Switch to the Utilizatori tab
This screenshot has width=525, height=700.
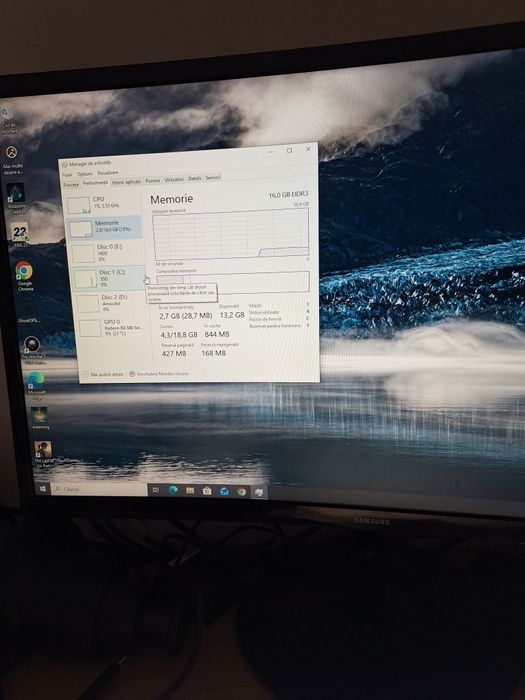174,179
